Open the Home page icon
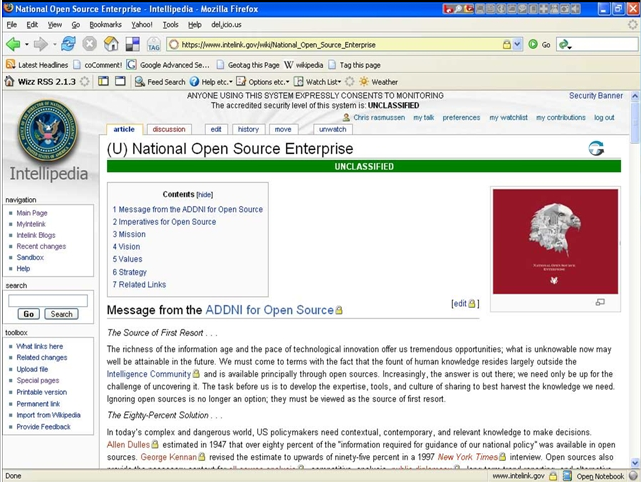The image size is (642, 482). pos(111,44)
